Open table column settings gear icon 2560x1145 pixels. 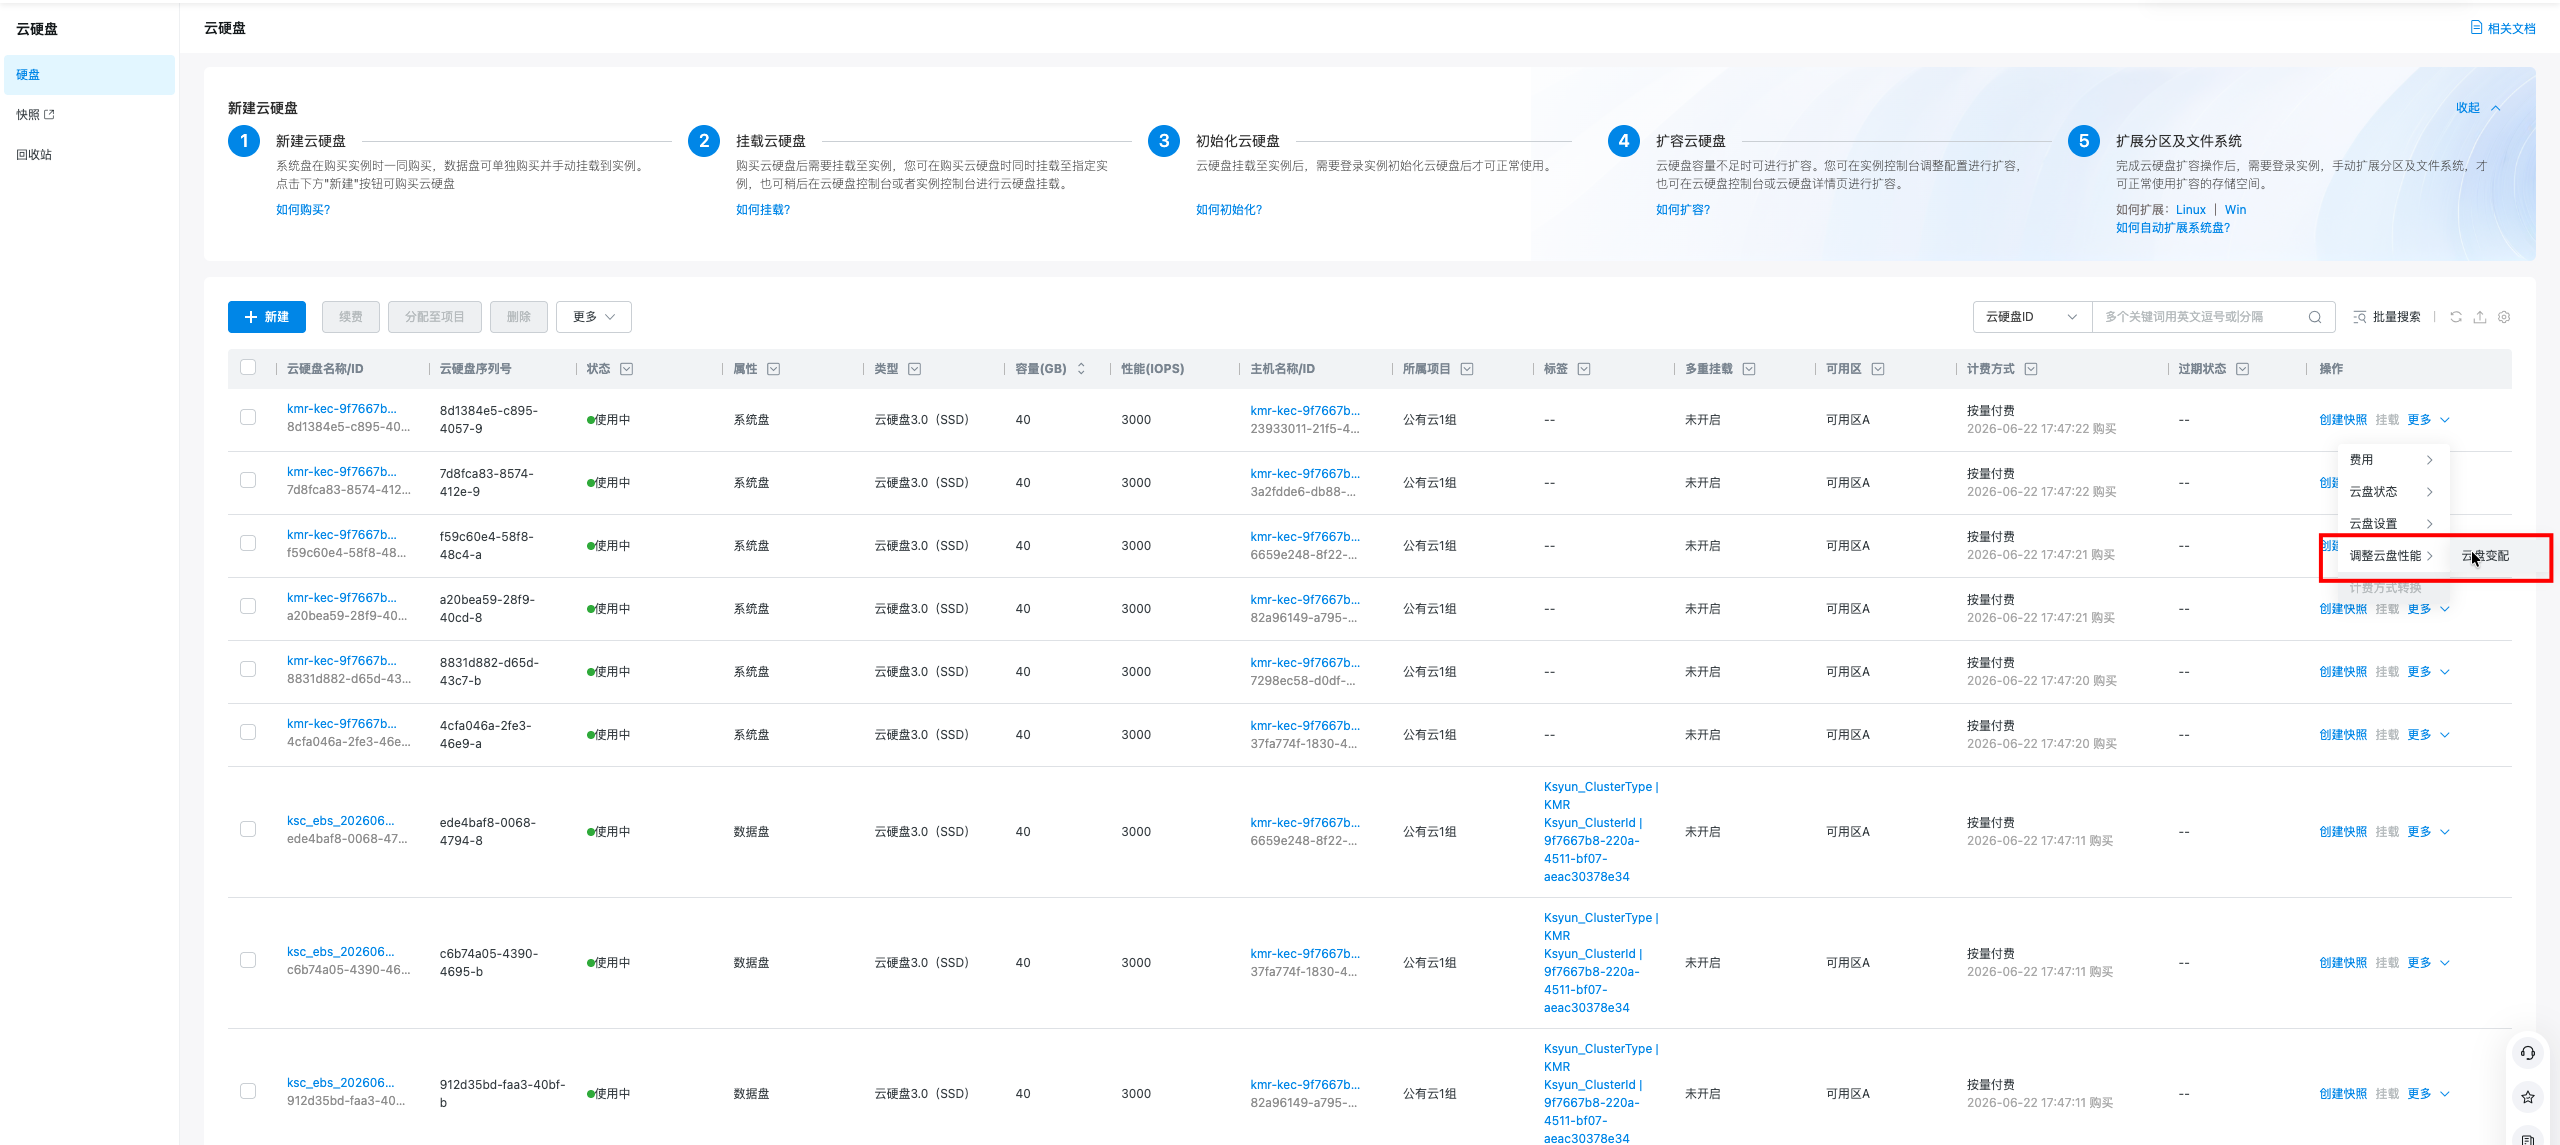coord(2504,317)
